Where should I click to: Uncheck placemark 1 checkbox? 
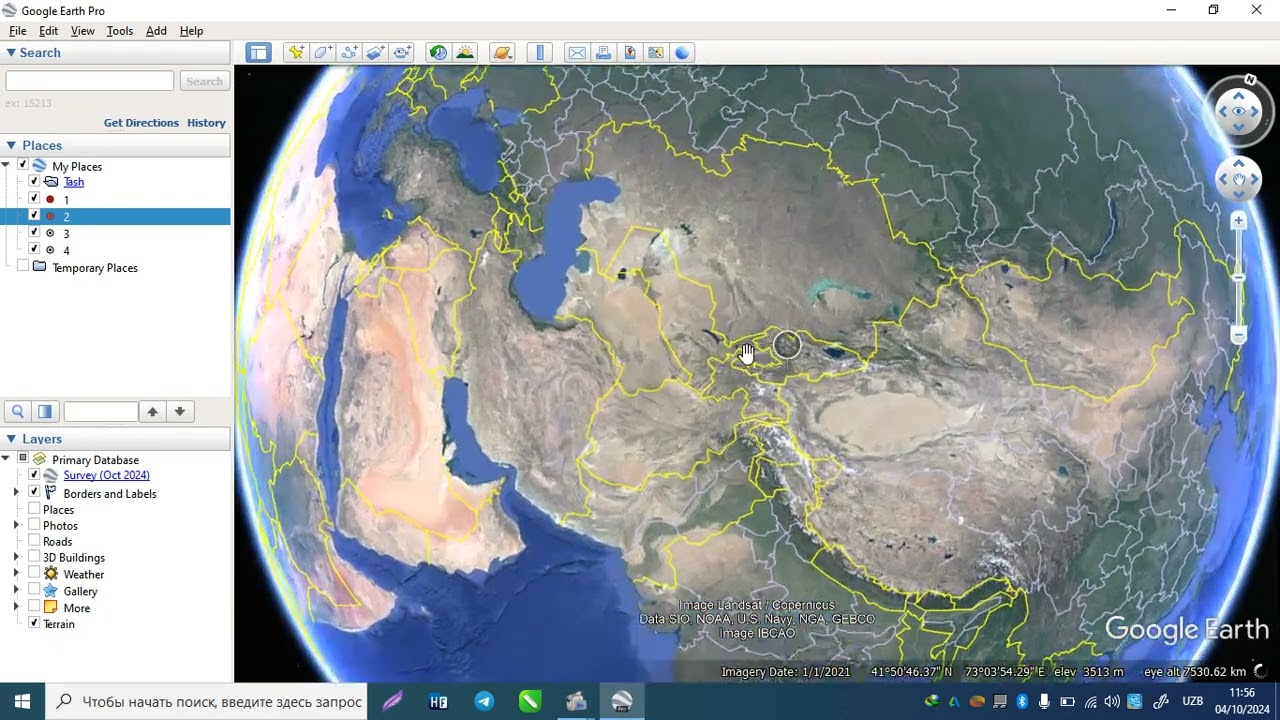pos(35,199)
